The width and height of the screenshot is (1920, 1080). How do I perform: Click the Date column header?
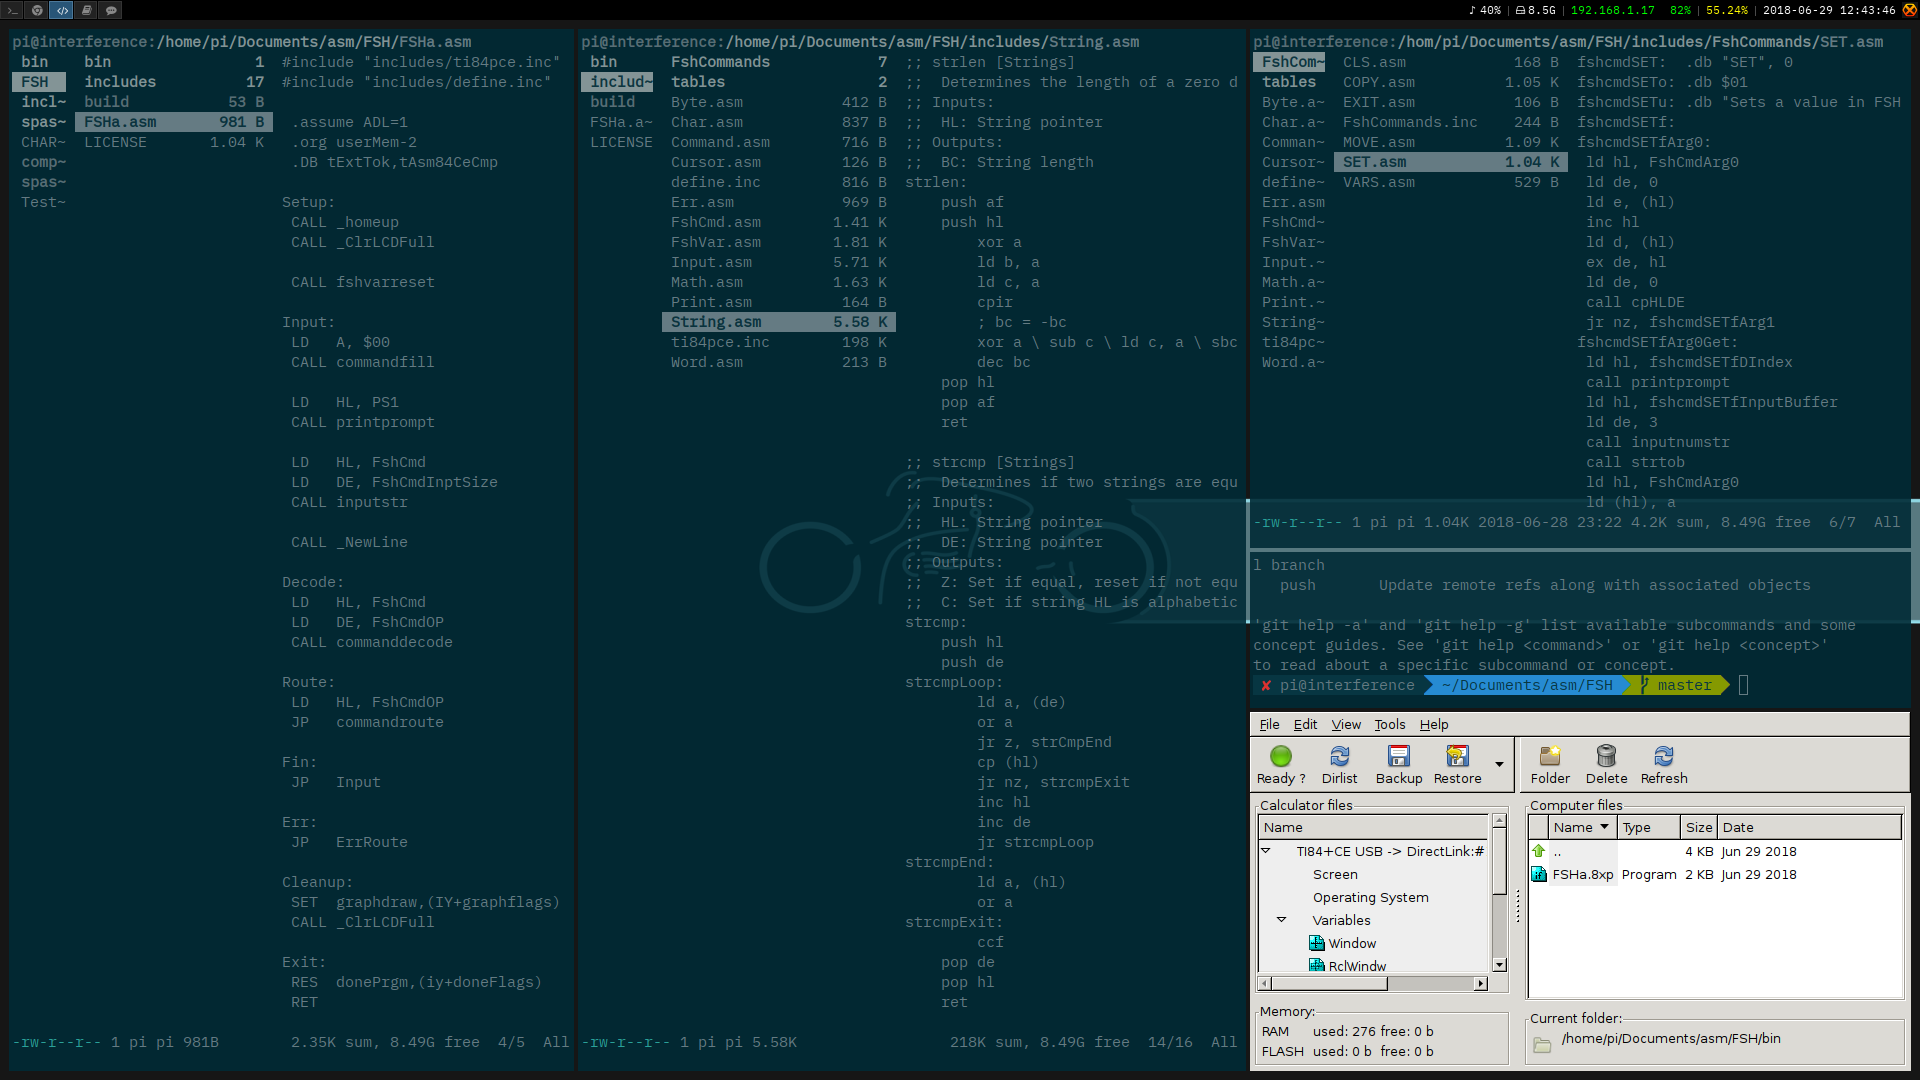pyautogui.click(x=1809, y=827)
